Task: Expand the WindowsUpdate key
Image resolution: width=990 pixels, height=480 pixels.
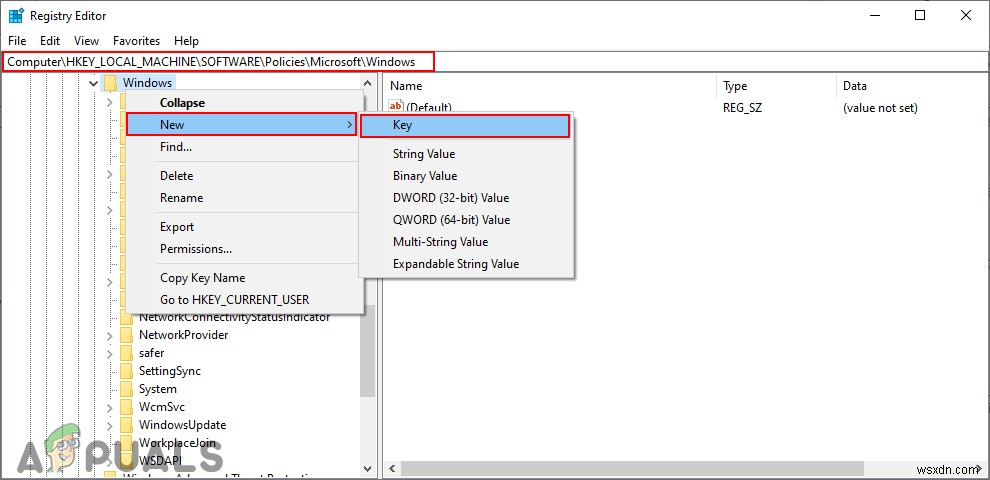Action: coord(109,425)
